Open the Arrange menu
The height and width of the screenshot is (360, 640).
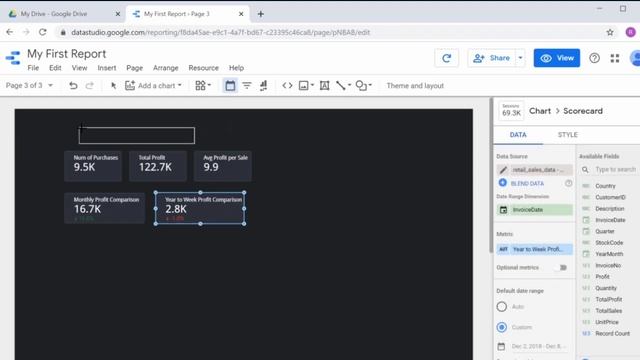(x=165, y=68)
